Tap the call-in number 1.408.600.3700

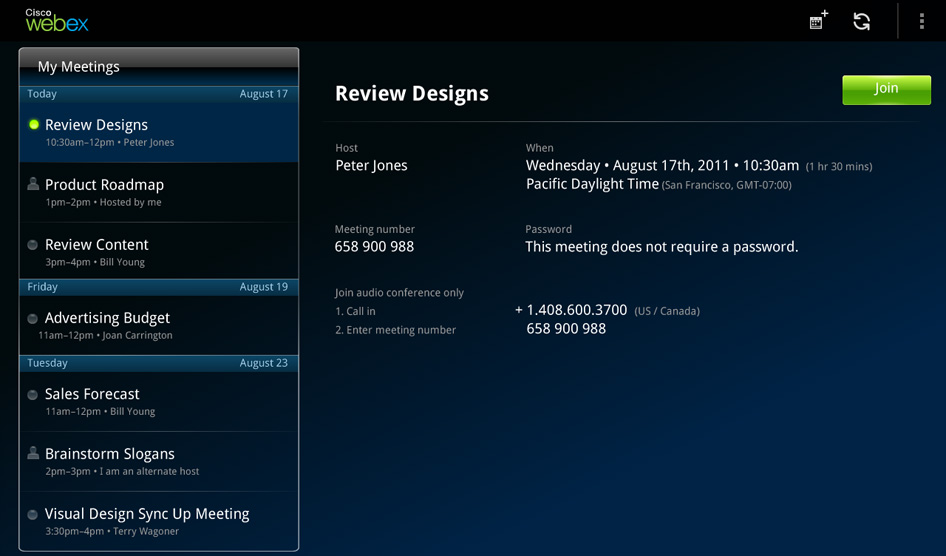[576, 311]
